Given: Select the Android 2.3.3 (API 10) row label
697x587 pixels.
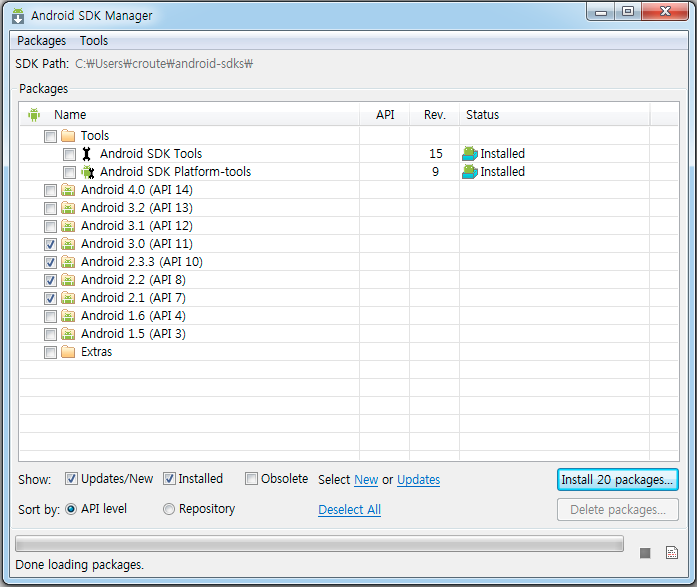Looking at the screenshot, I should (142, 262).
